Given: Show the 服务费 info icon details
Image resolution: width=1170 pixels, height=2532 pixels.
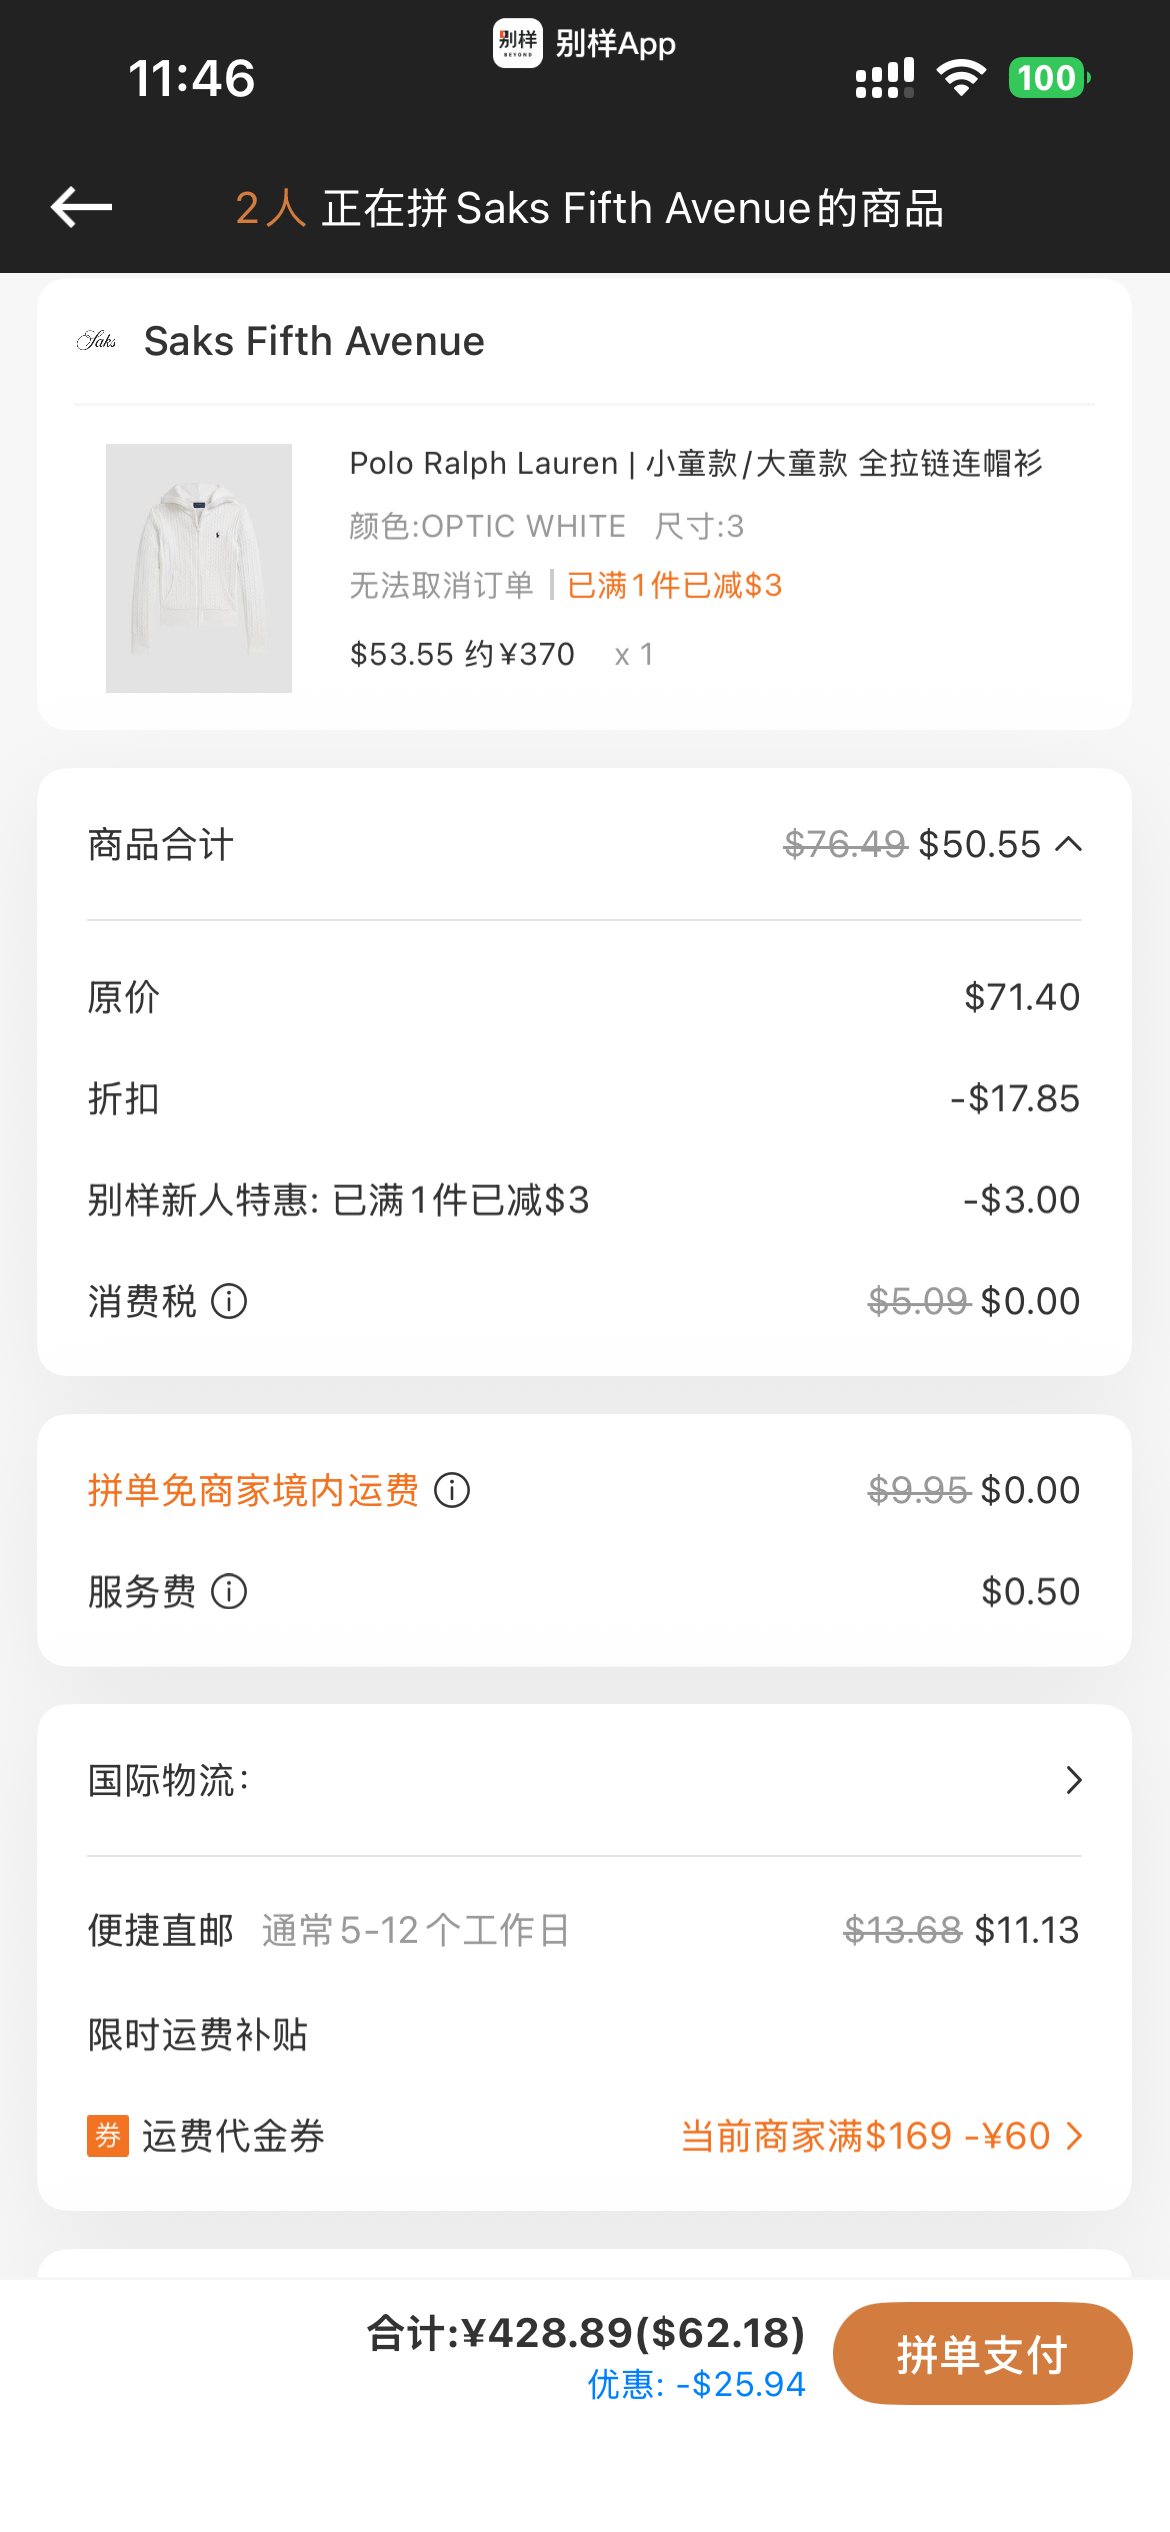Looking at the screenshot, I should click(229, 1591).
